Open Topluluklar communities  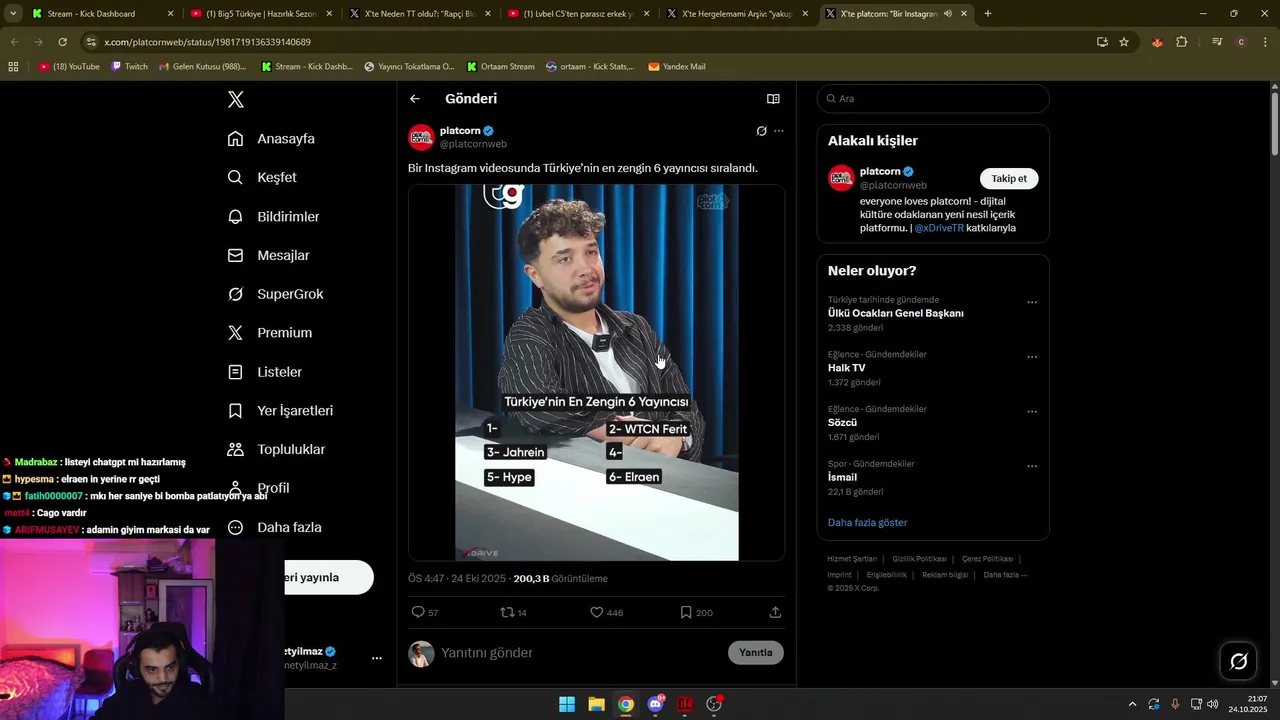[275, 450]
